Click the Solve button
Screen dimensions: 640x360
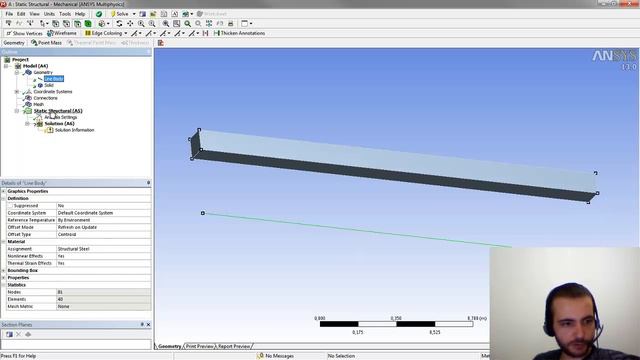point(120,14)
